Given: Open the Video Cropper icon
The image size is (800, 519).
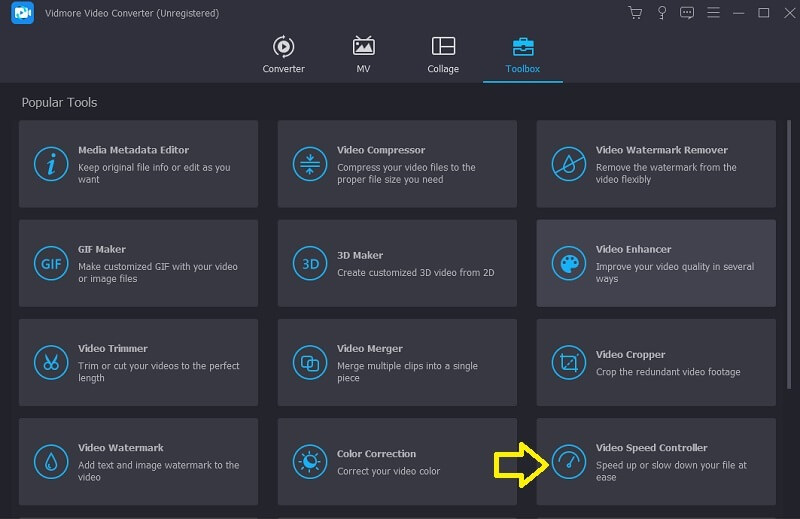Looking at the screenshot, I should coord(569,362).
